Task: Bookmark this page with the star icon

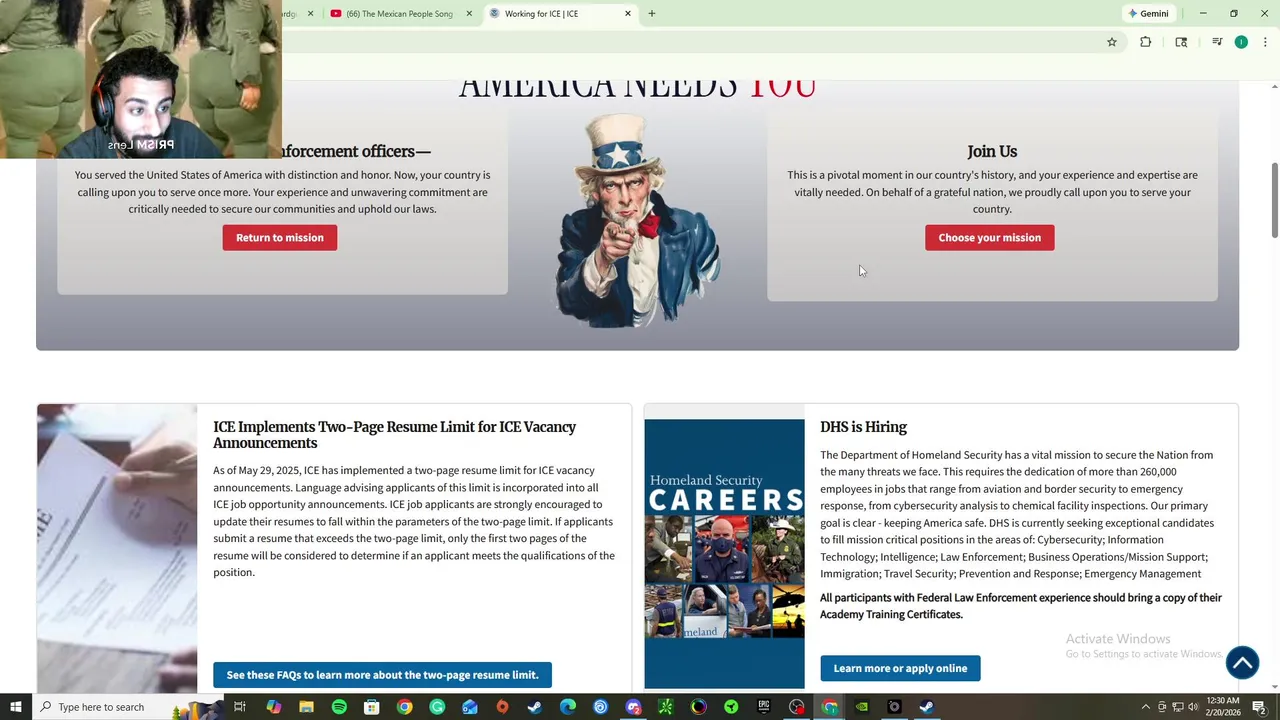Action: 1111,42
